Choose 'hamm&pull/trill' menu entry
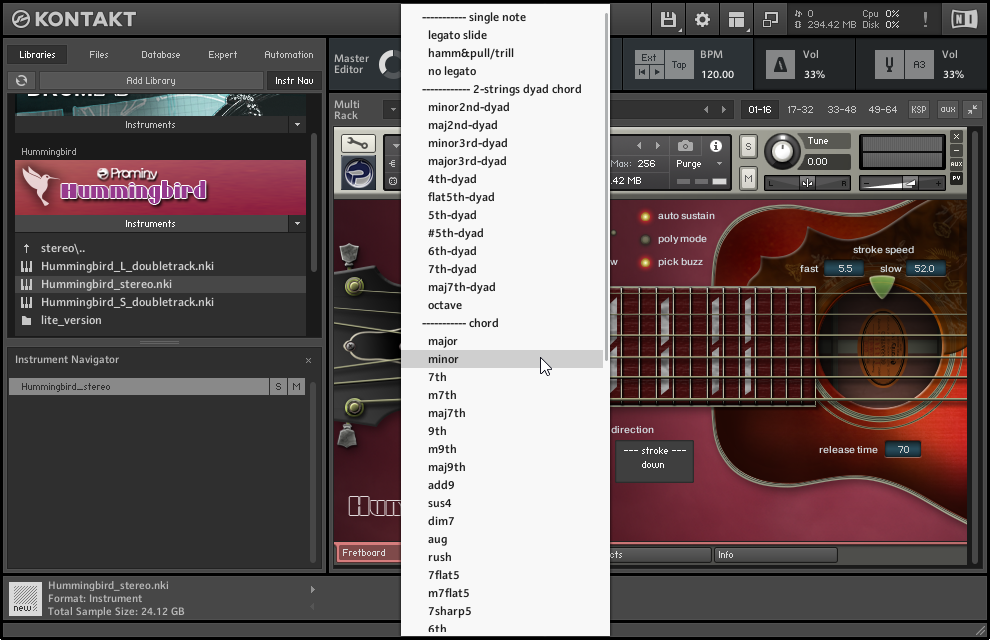The height and width of the screenshot is (640, 990). pyautogui.click(x=503, y=53)
